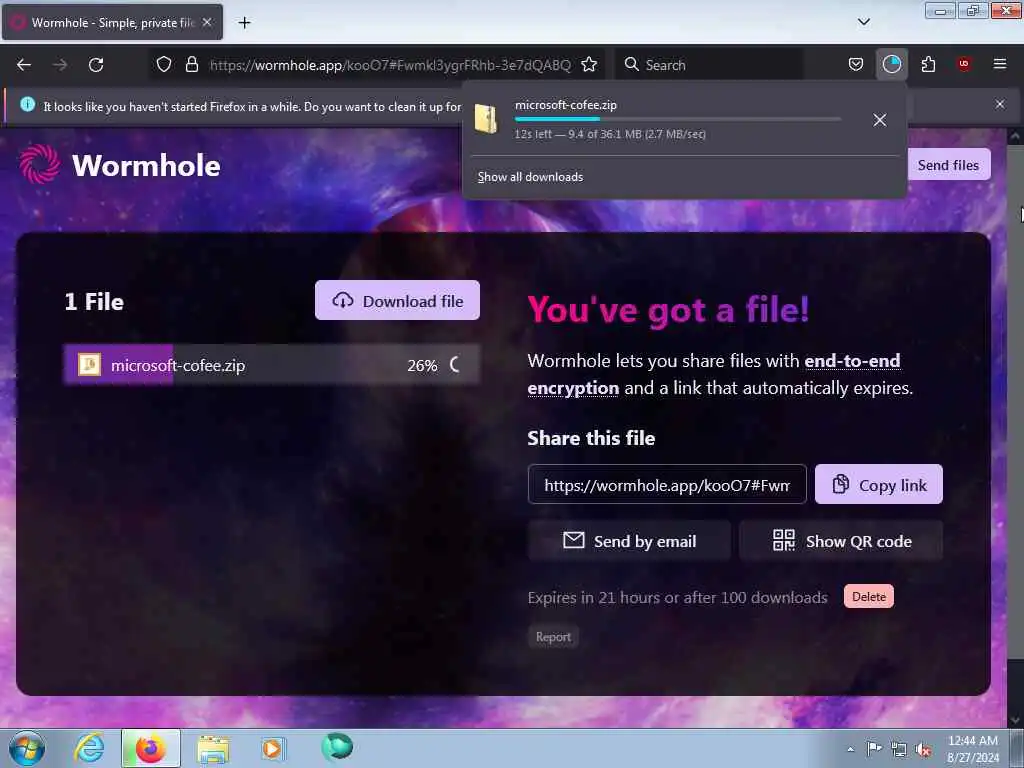The image size is (1024, 768).
Task: Report this file
Action: (553, 637)
